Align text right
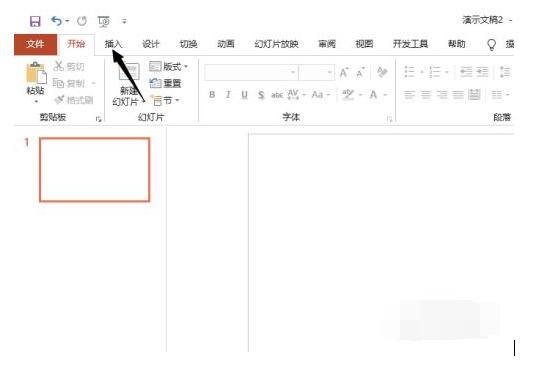This screenshot has height=374, width=538. pyautogui.click(x=442, y=94)
